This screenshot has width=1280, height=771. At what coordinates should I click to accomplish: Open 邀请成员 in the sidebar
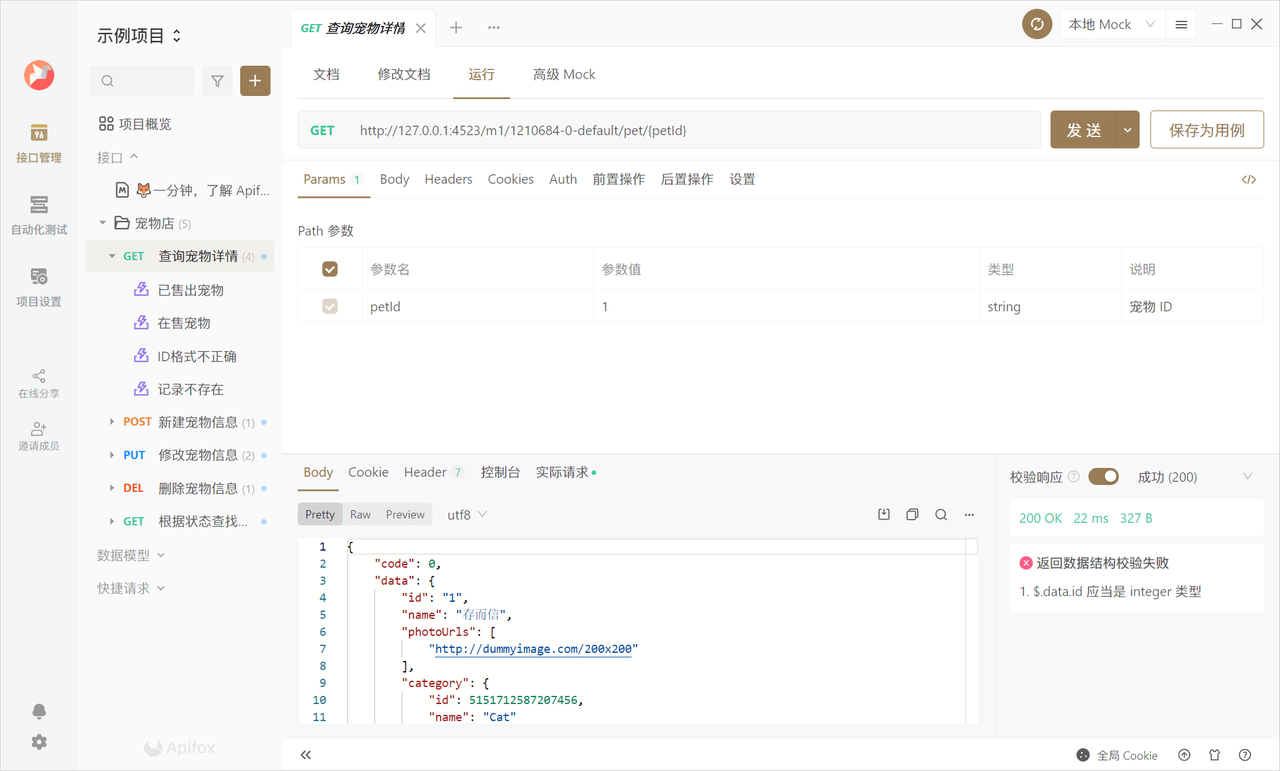pos(39,436)
